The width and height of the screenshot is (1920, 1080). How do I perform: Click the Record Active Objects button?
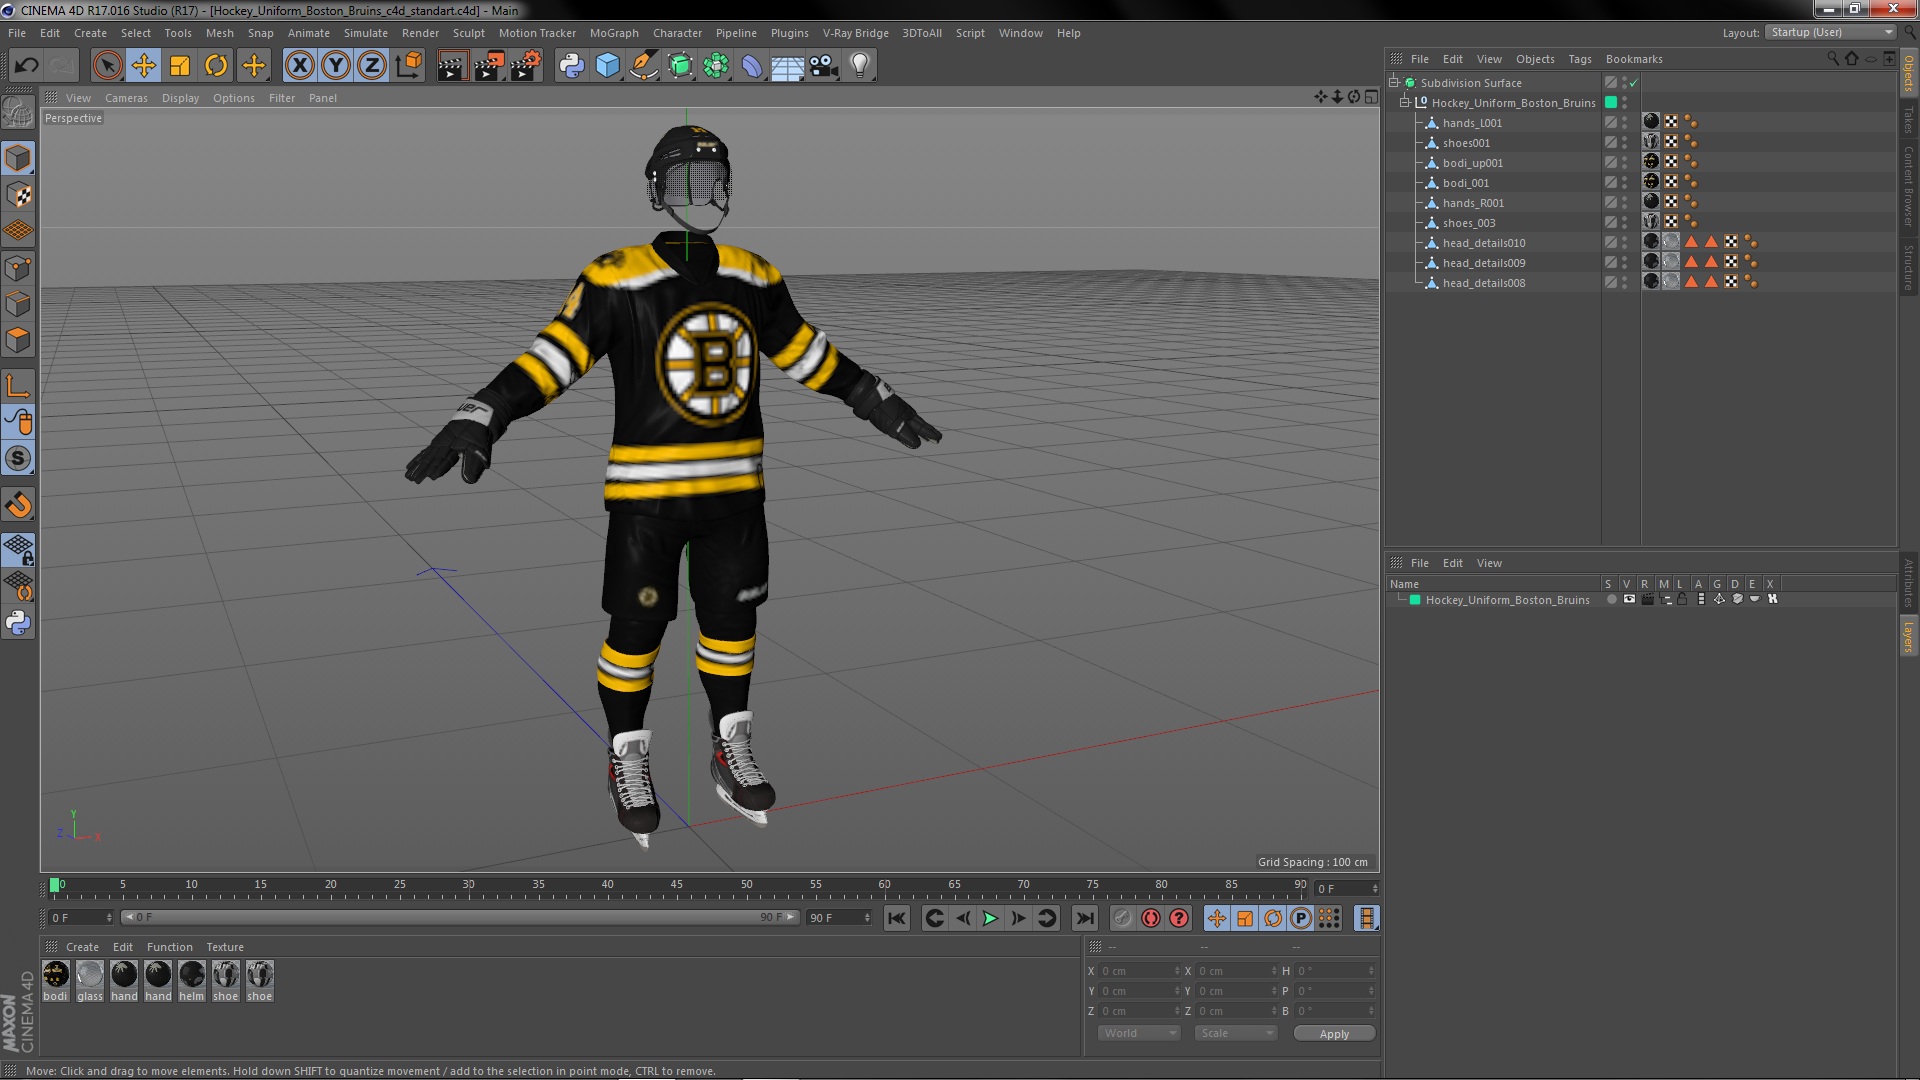click(1123, 918)
